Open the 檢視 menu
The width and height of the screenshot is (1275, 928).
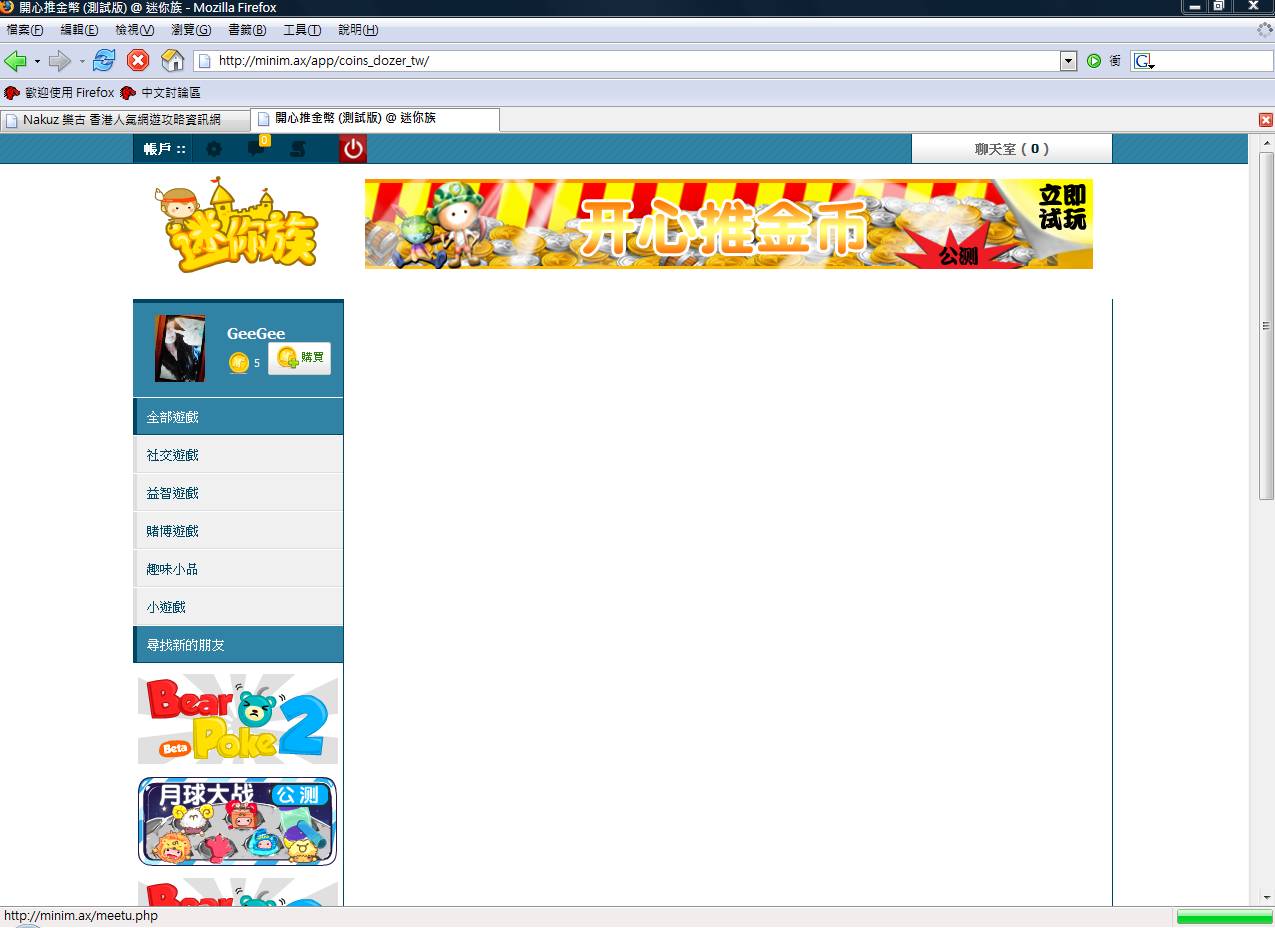tap(135, 30)
